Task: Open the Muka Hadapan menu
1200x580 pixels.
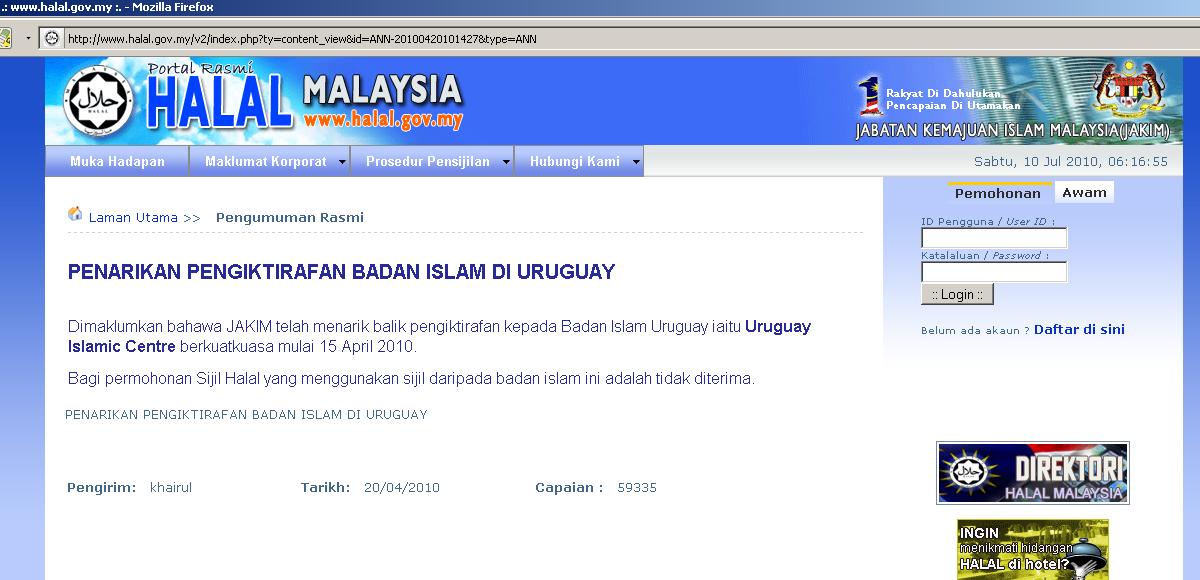Action: (x=117, y=161)
